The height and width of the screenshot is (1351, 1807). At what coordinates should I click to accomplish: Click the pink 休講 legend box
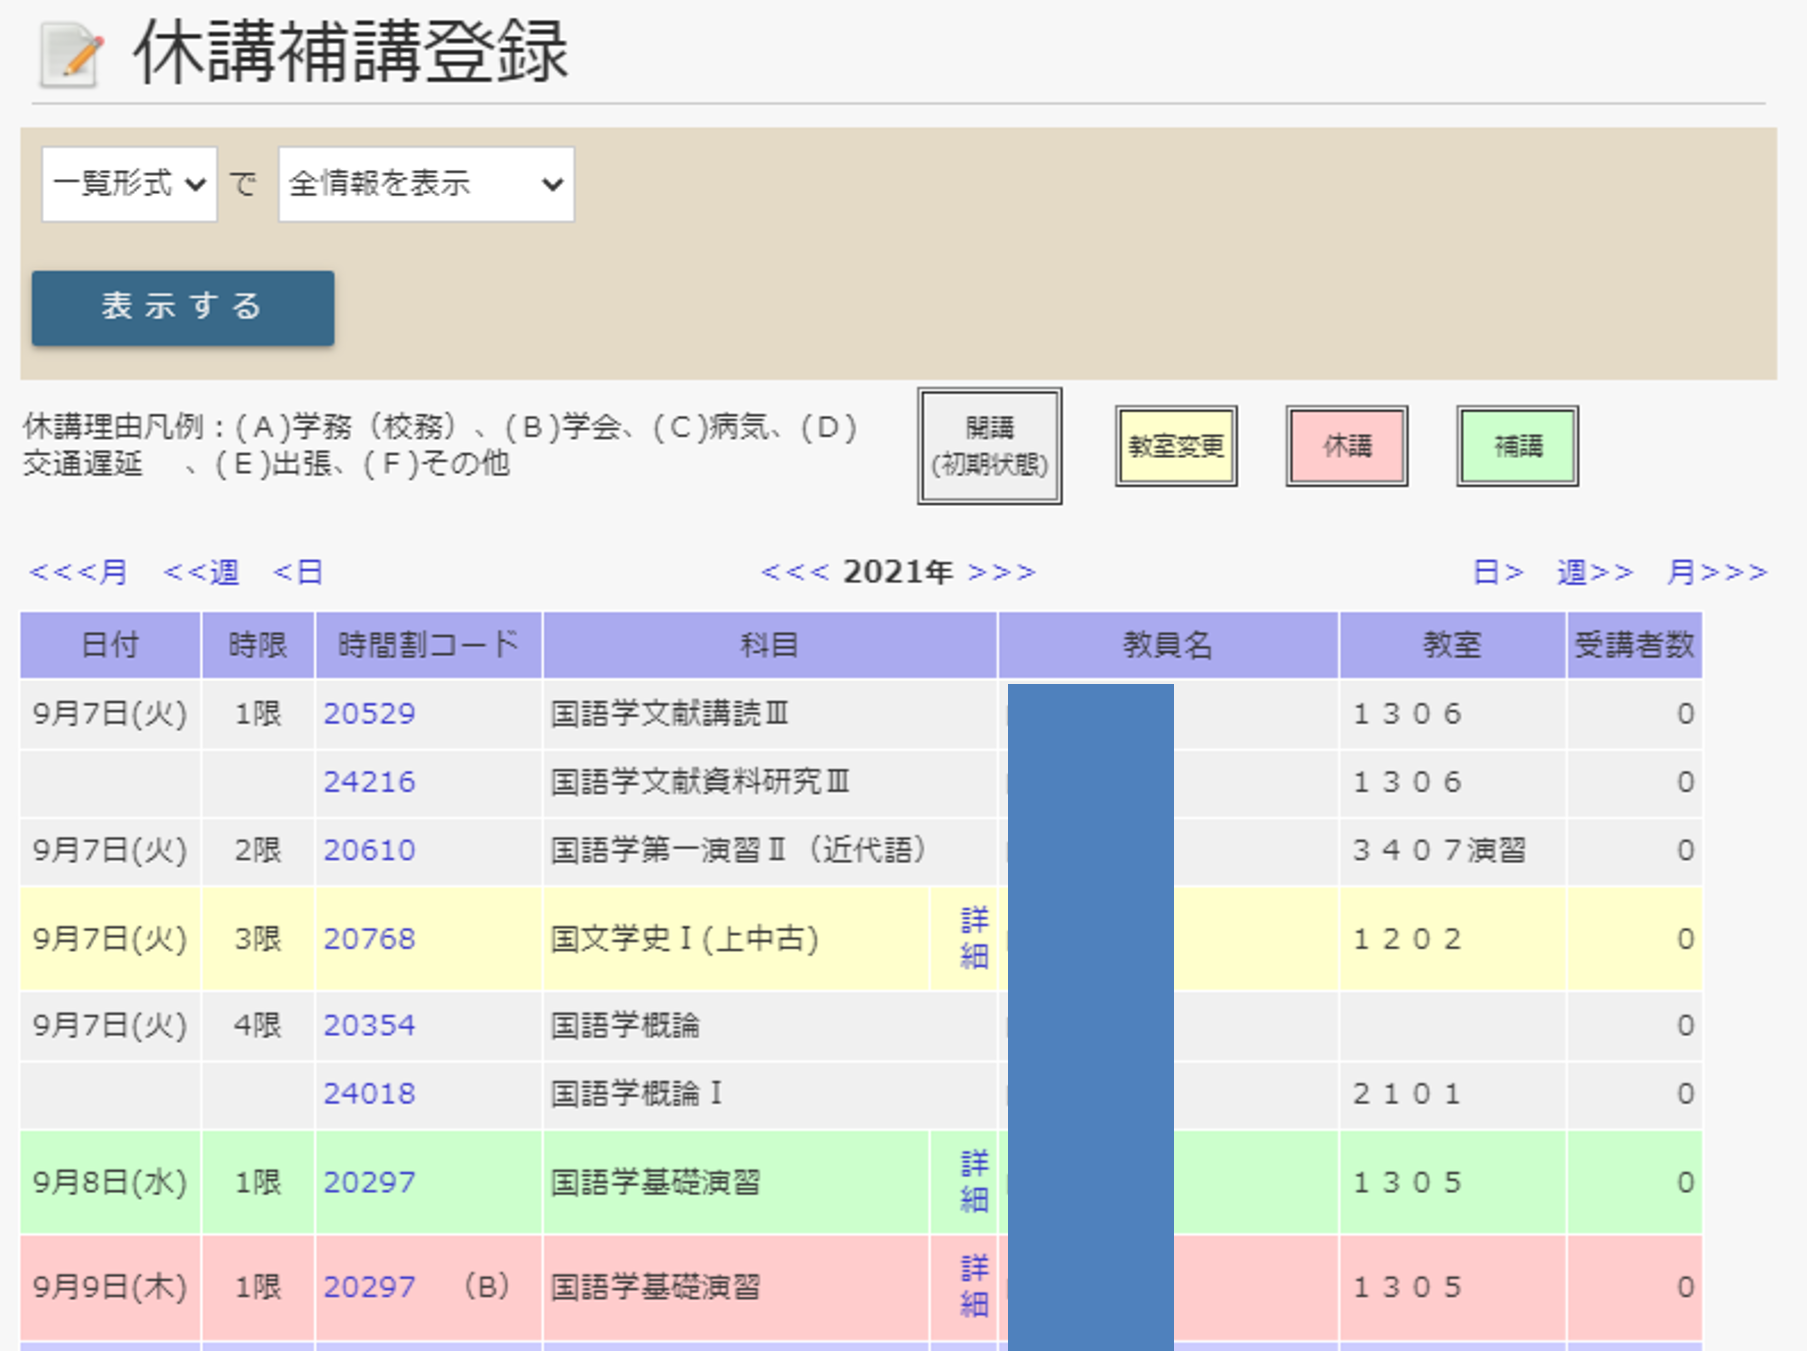(1347, 446)
